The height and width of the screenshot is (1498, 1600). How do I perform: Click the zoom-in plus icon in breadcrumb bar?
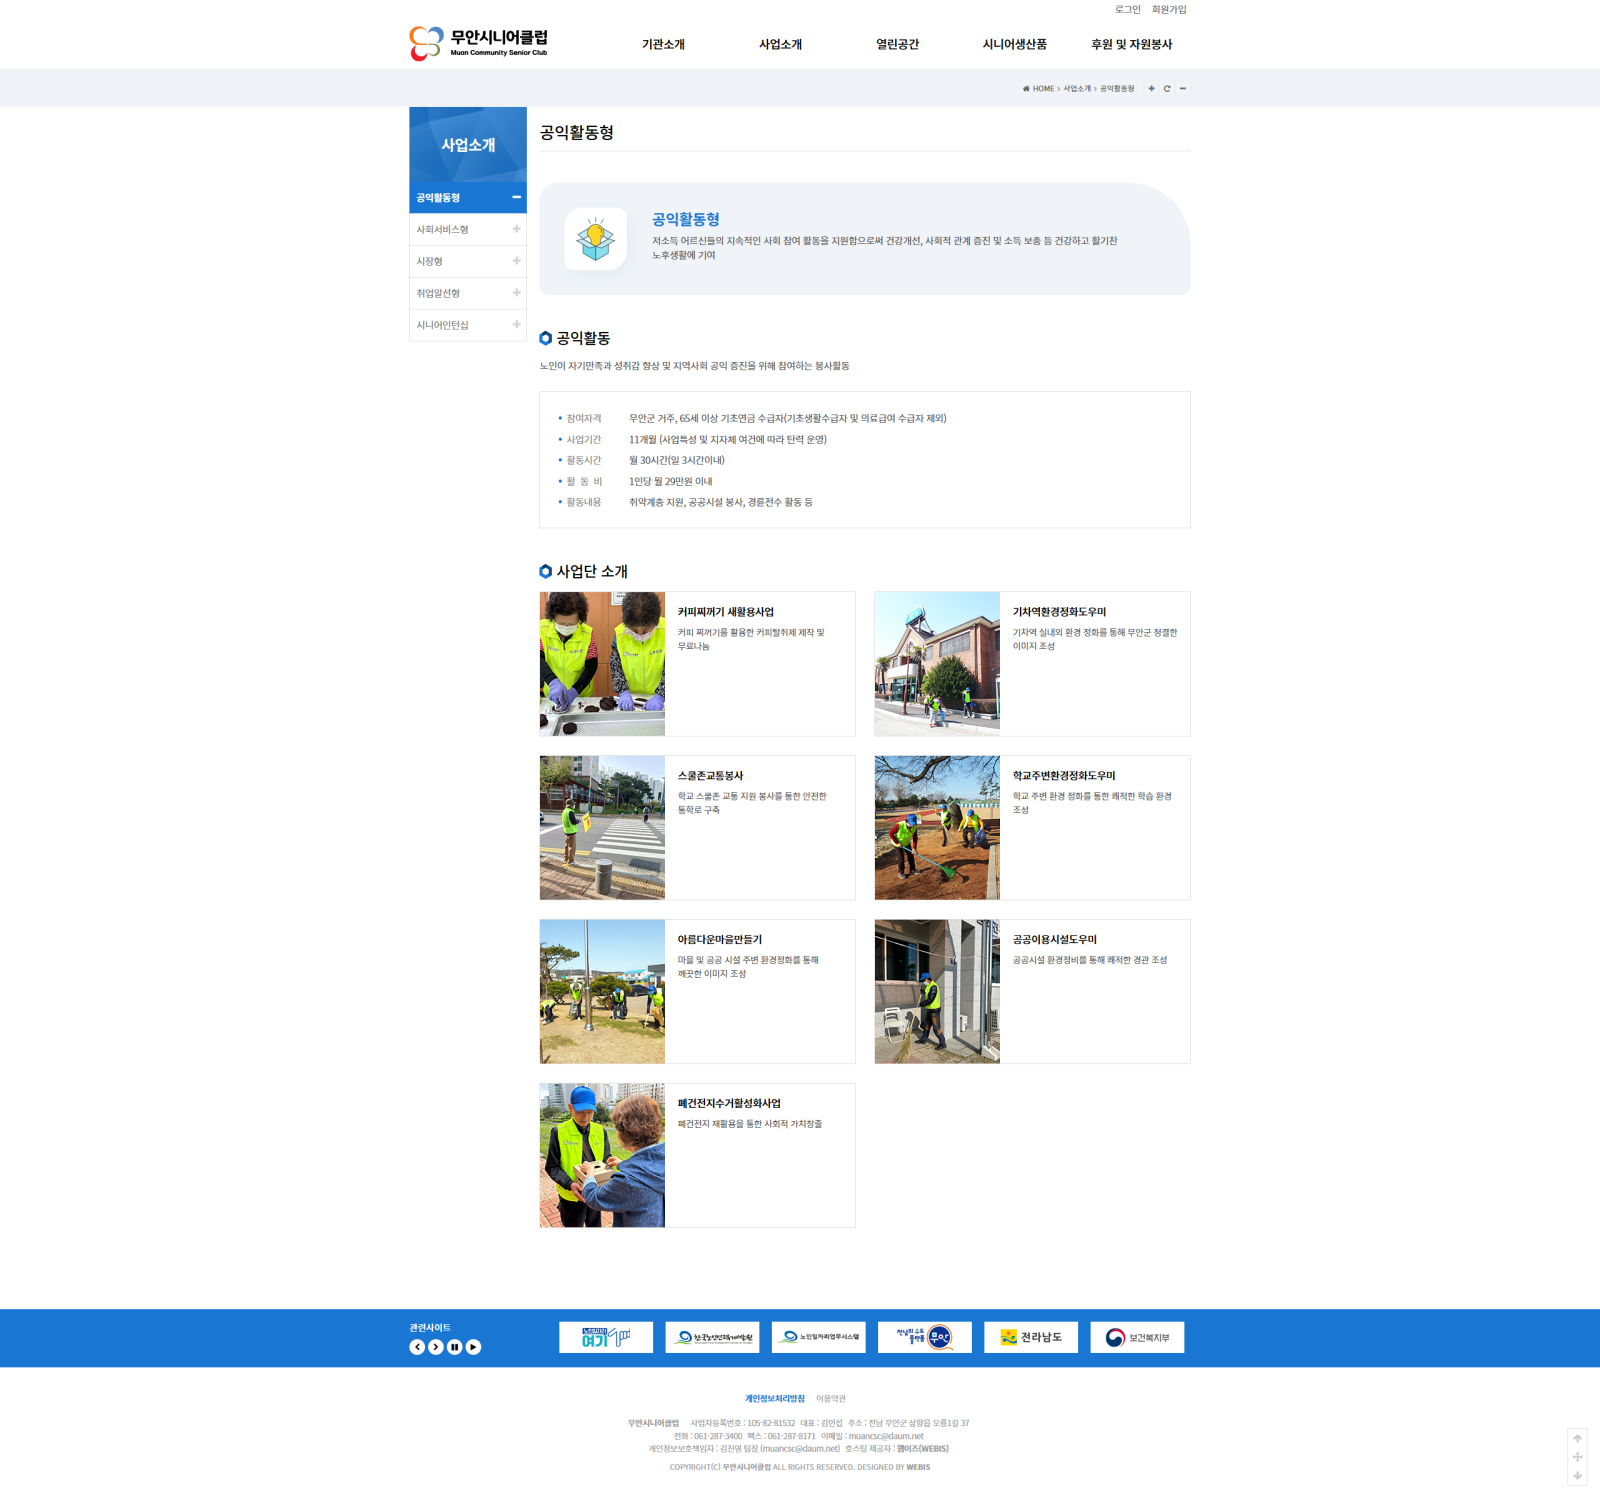click(x=1151, y=89)
